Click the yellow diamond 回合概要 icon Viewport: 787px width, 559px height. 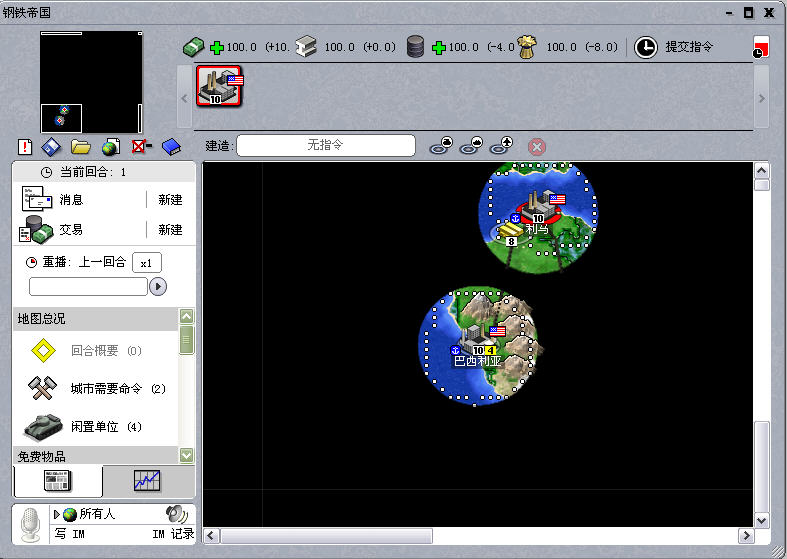coord(44,350)
